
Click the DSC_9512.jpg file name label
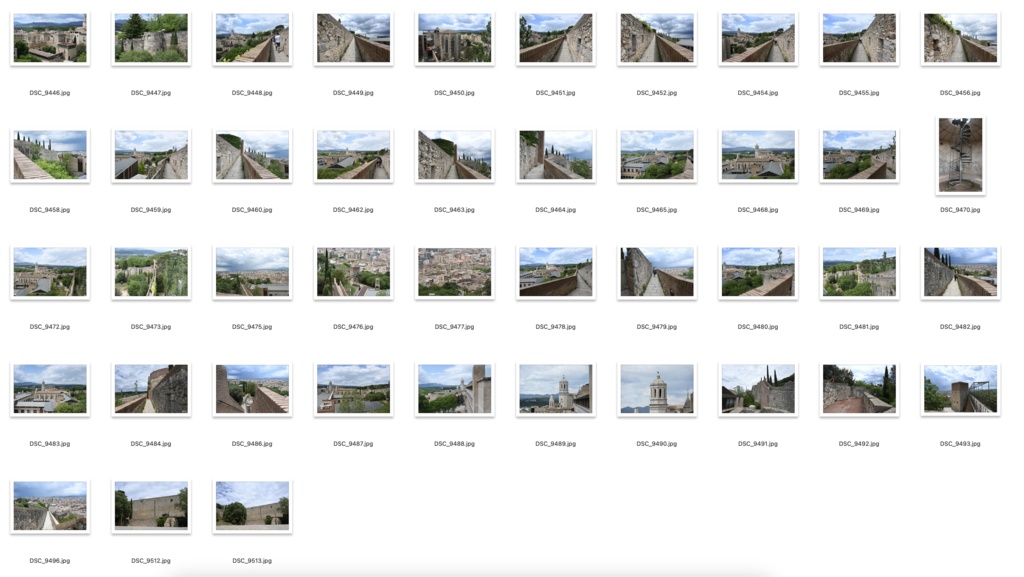(x=151, y=560)
